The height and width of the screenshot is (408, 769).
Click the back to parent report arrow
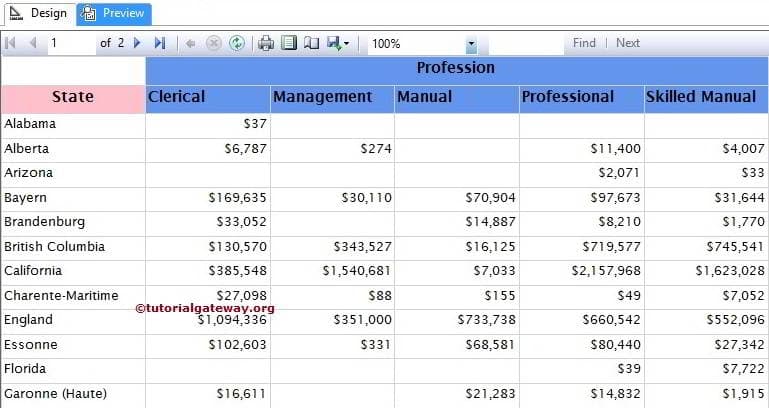coord(190,43)
